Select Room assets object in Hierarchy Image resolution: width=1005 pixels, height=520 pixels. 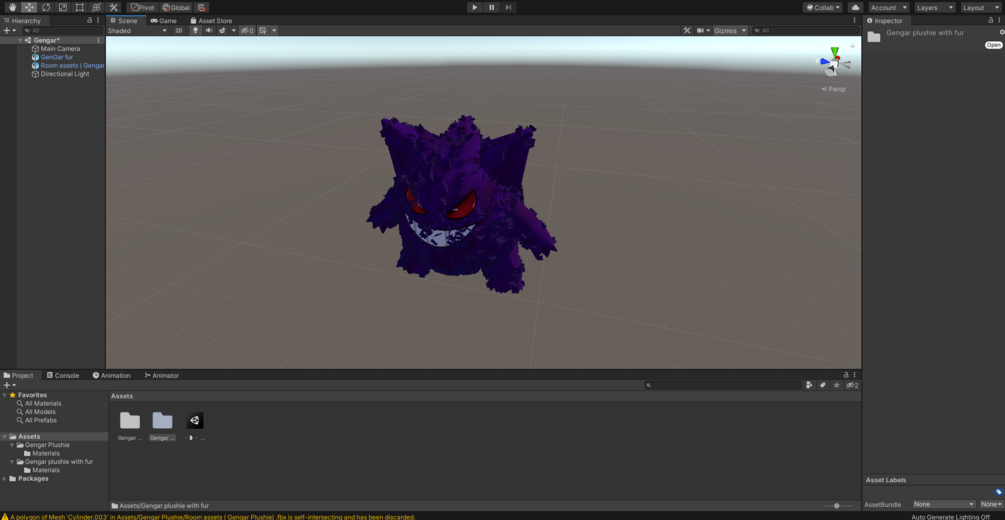coord(68,65)
